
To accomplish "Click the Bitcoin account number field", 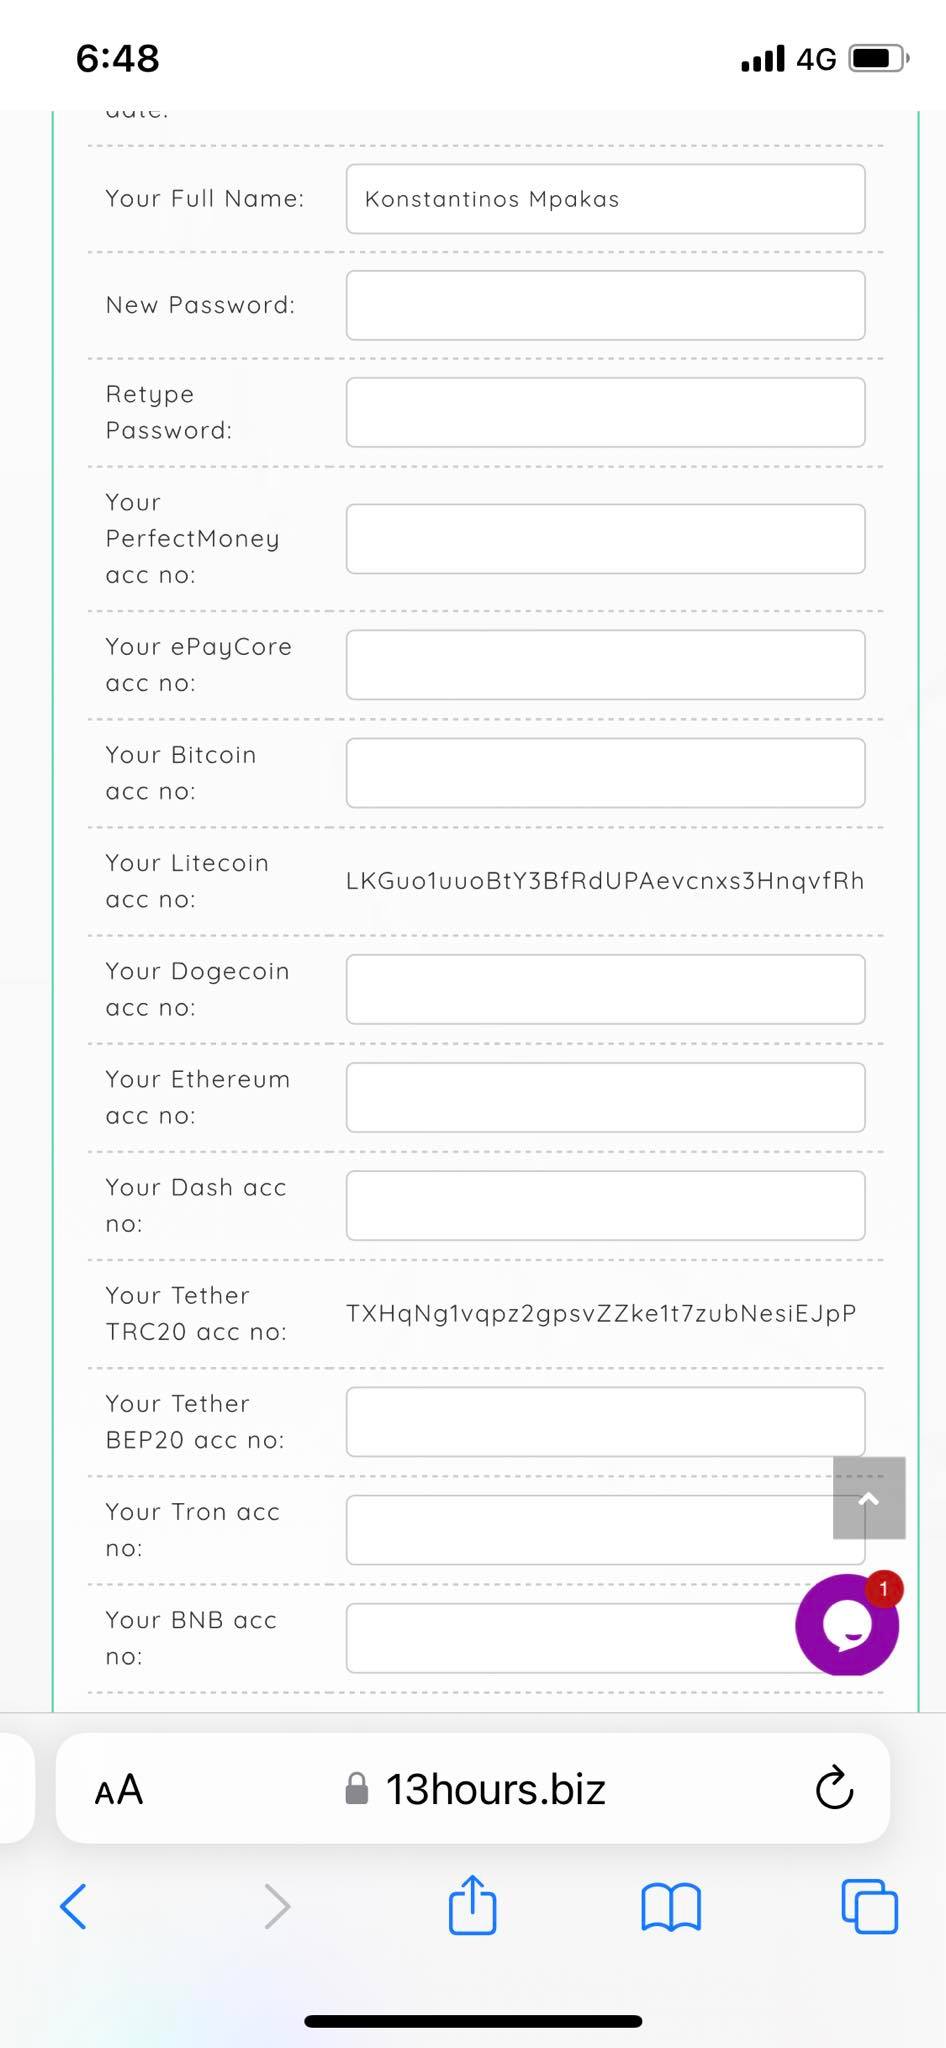I will coord(605,773).
